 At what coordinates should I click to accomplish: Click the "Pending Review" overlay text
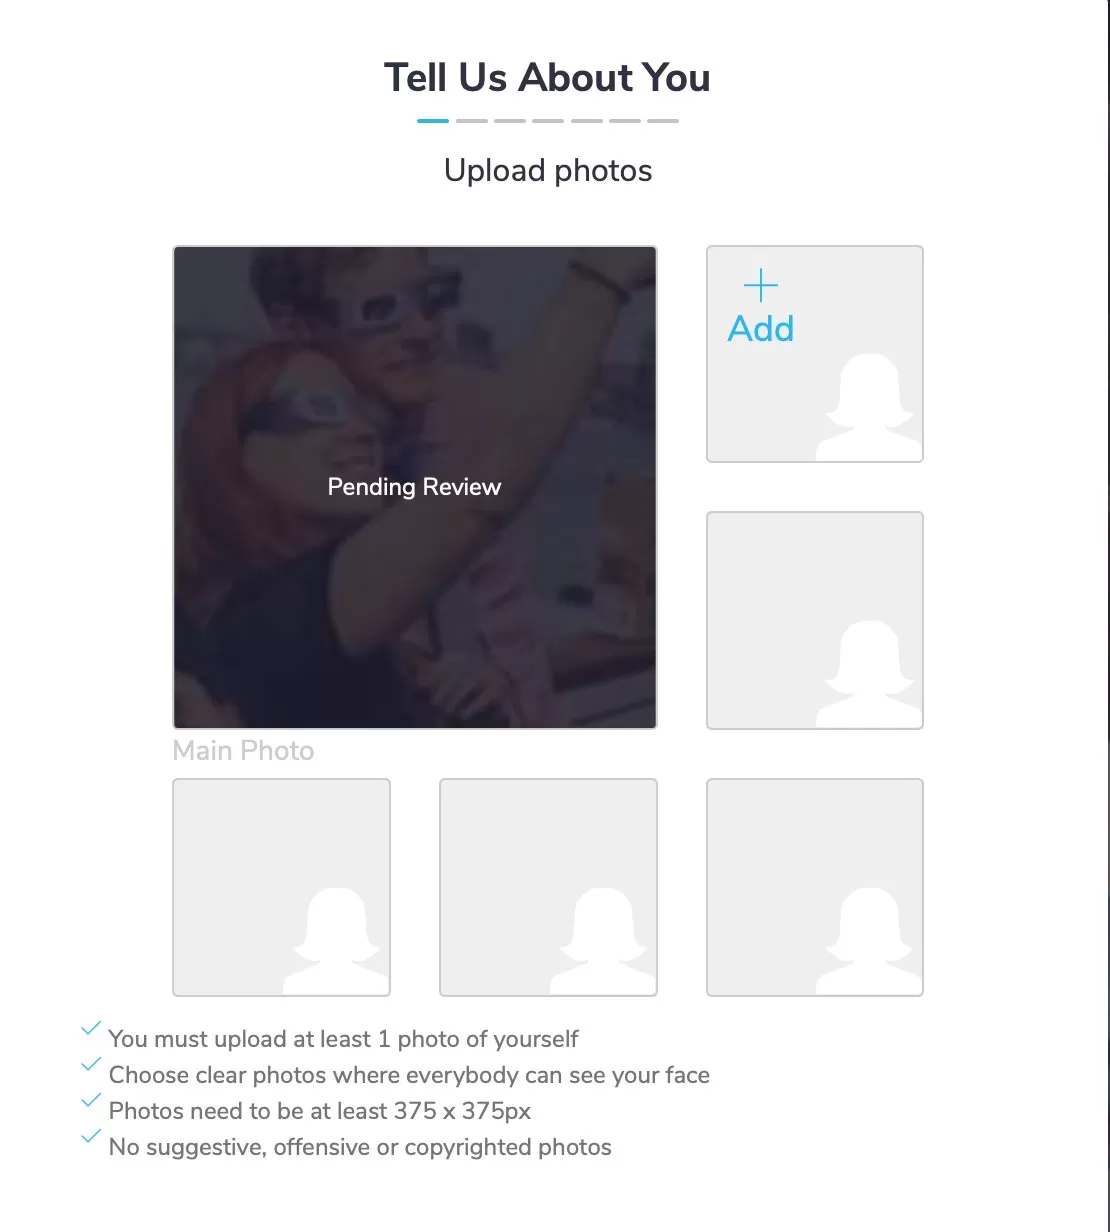(415, 487)
